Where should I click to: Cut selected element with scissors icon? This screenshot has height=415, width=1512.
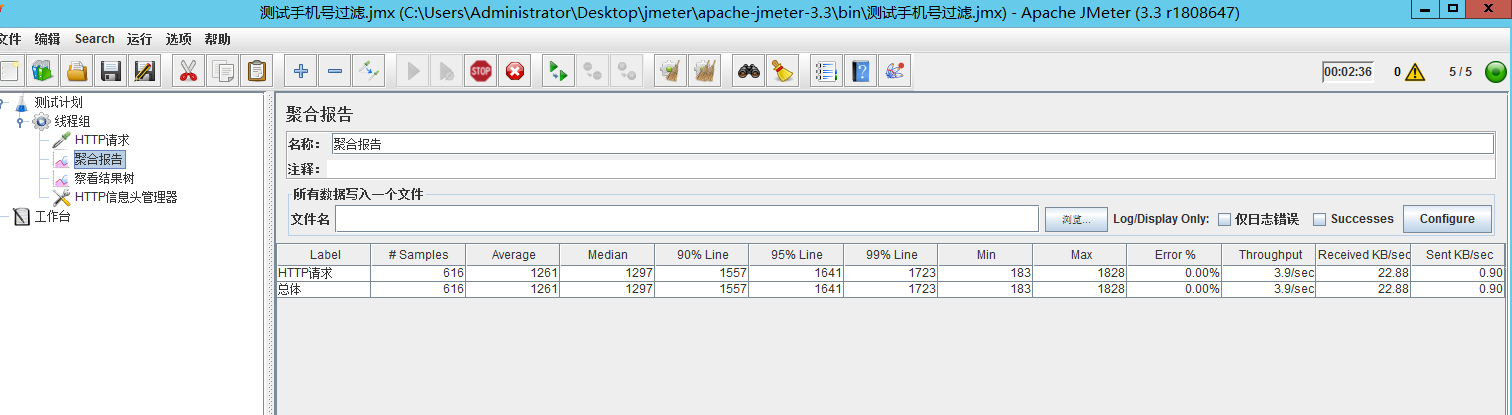pyautogui.click(x=188, y=71)
